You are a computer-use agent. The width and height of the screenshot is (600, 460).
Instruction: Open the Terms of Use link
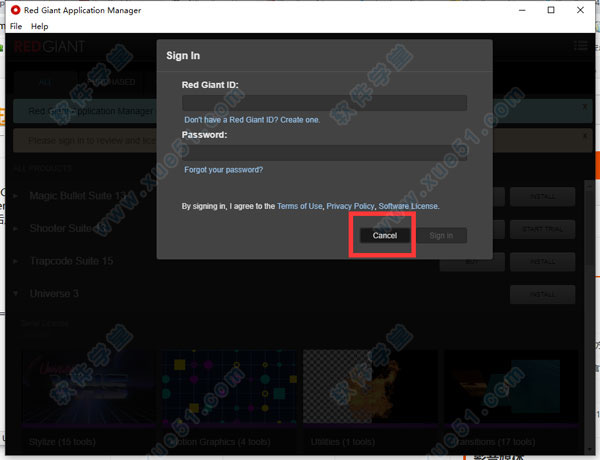pyautogui.click(x=300, y=206)
